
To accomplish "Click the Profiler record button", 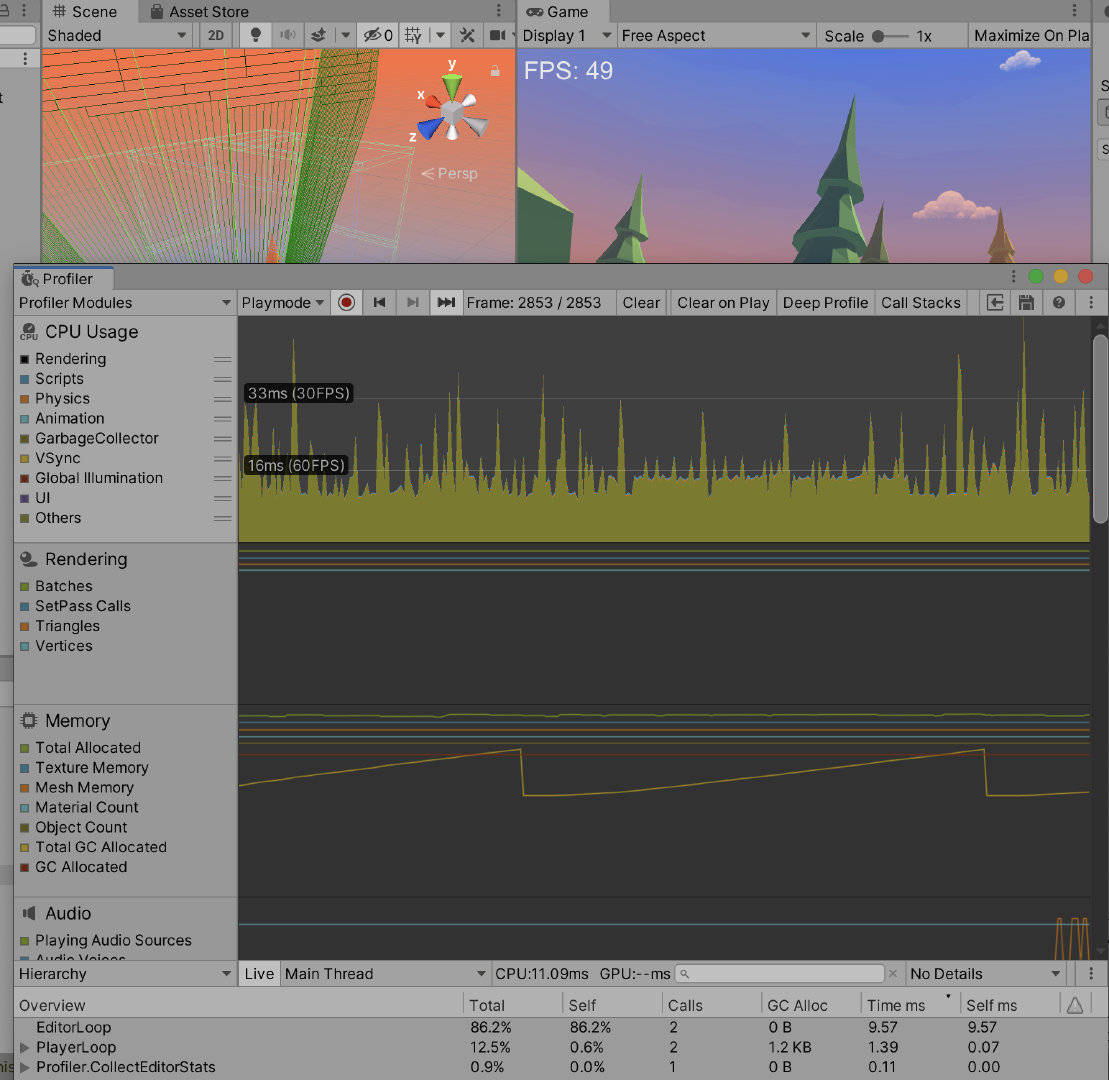I will [x=346, y=303].
